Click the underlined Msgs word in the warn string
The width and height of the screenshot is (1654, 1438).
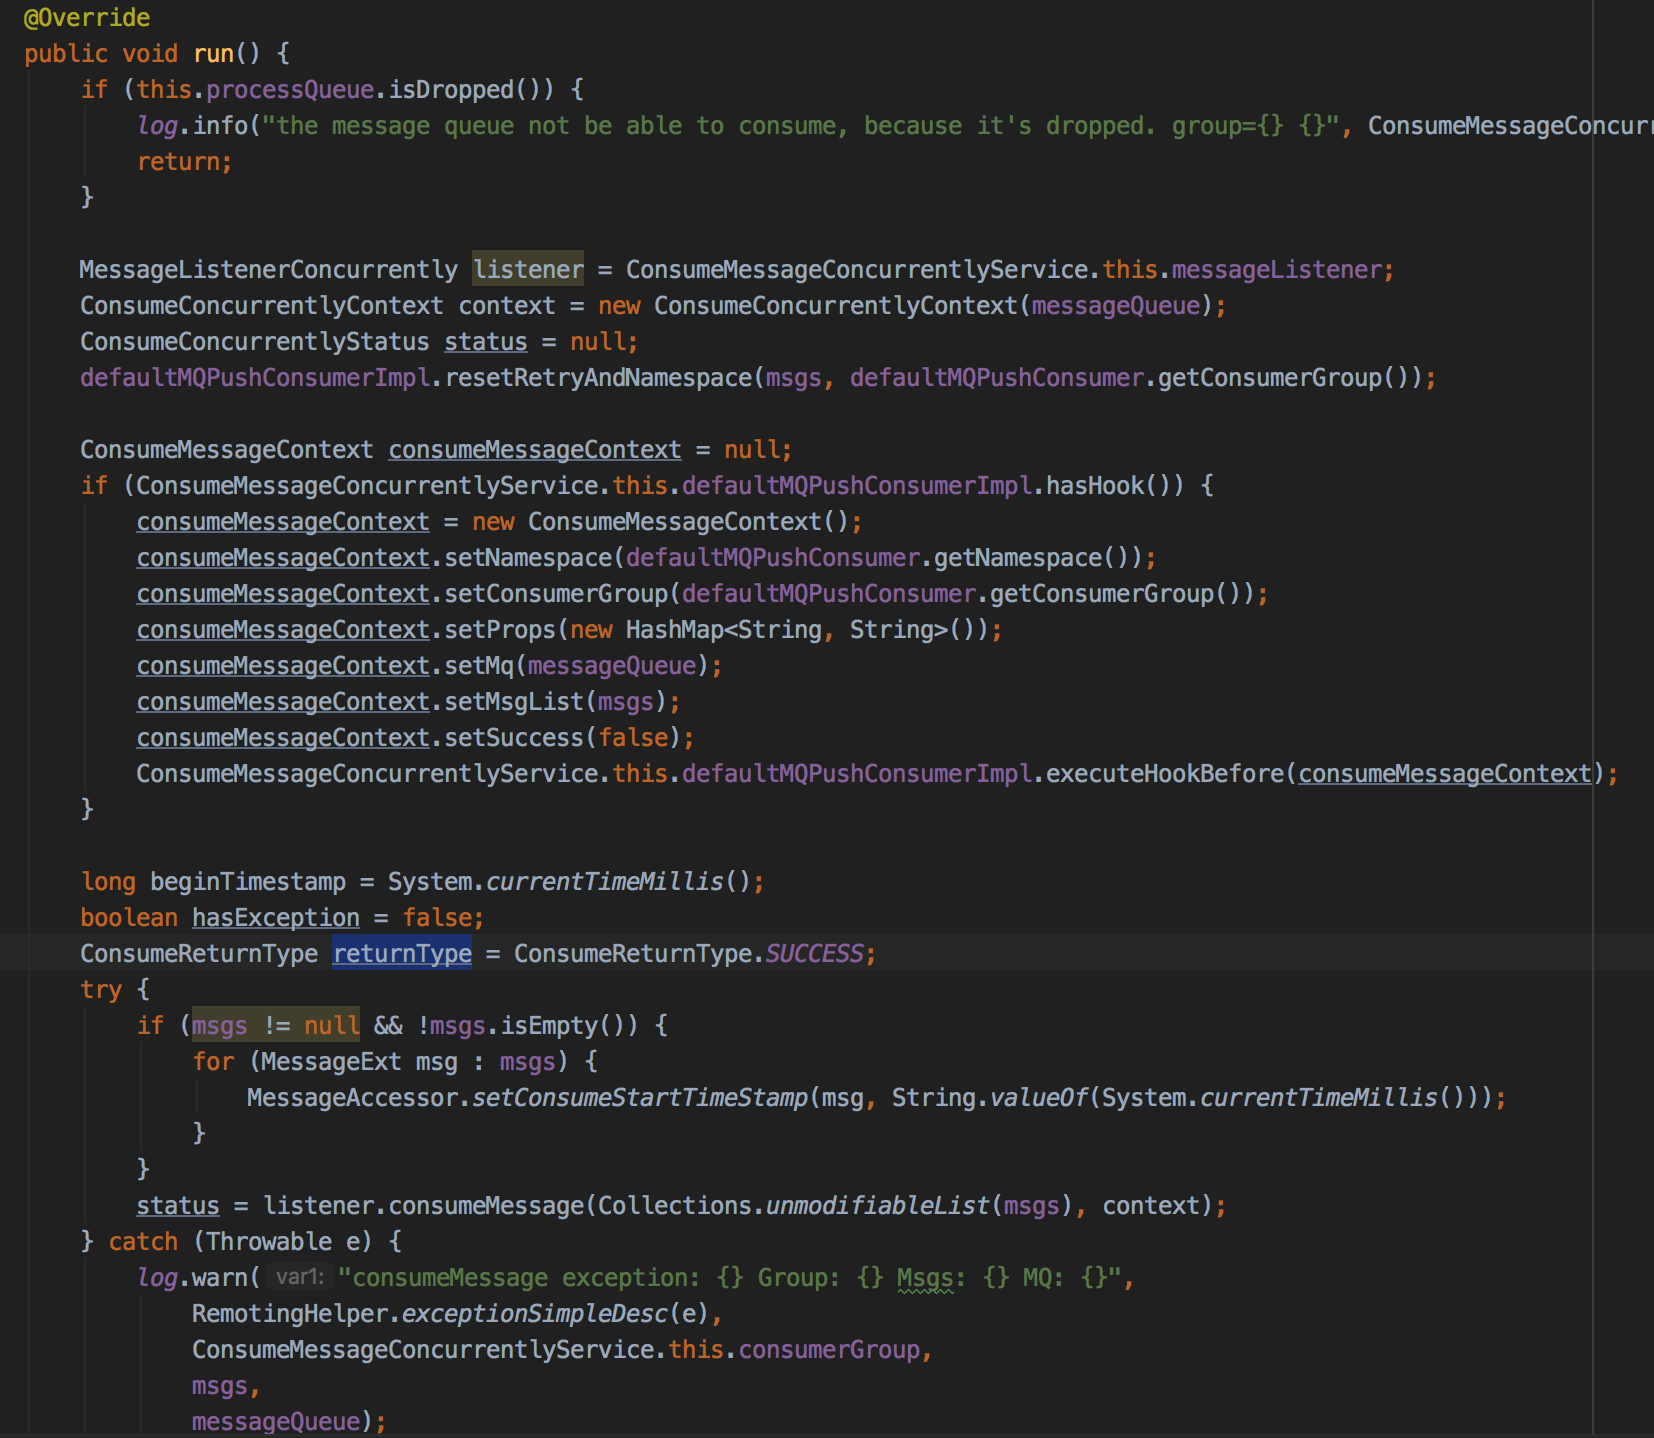pos(925,1278)
